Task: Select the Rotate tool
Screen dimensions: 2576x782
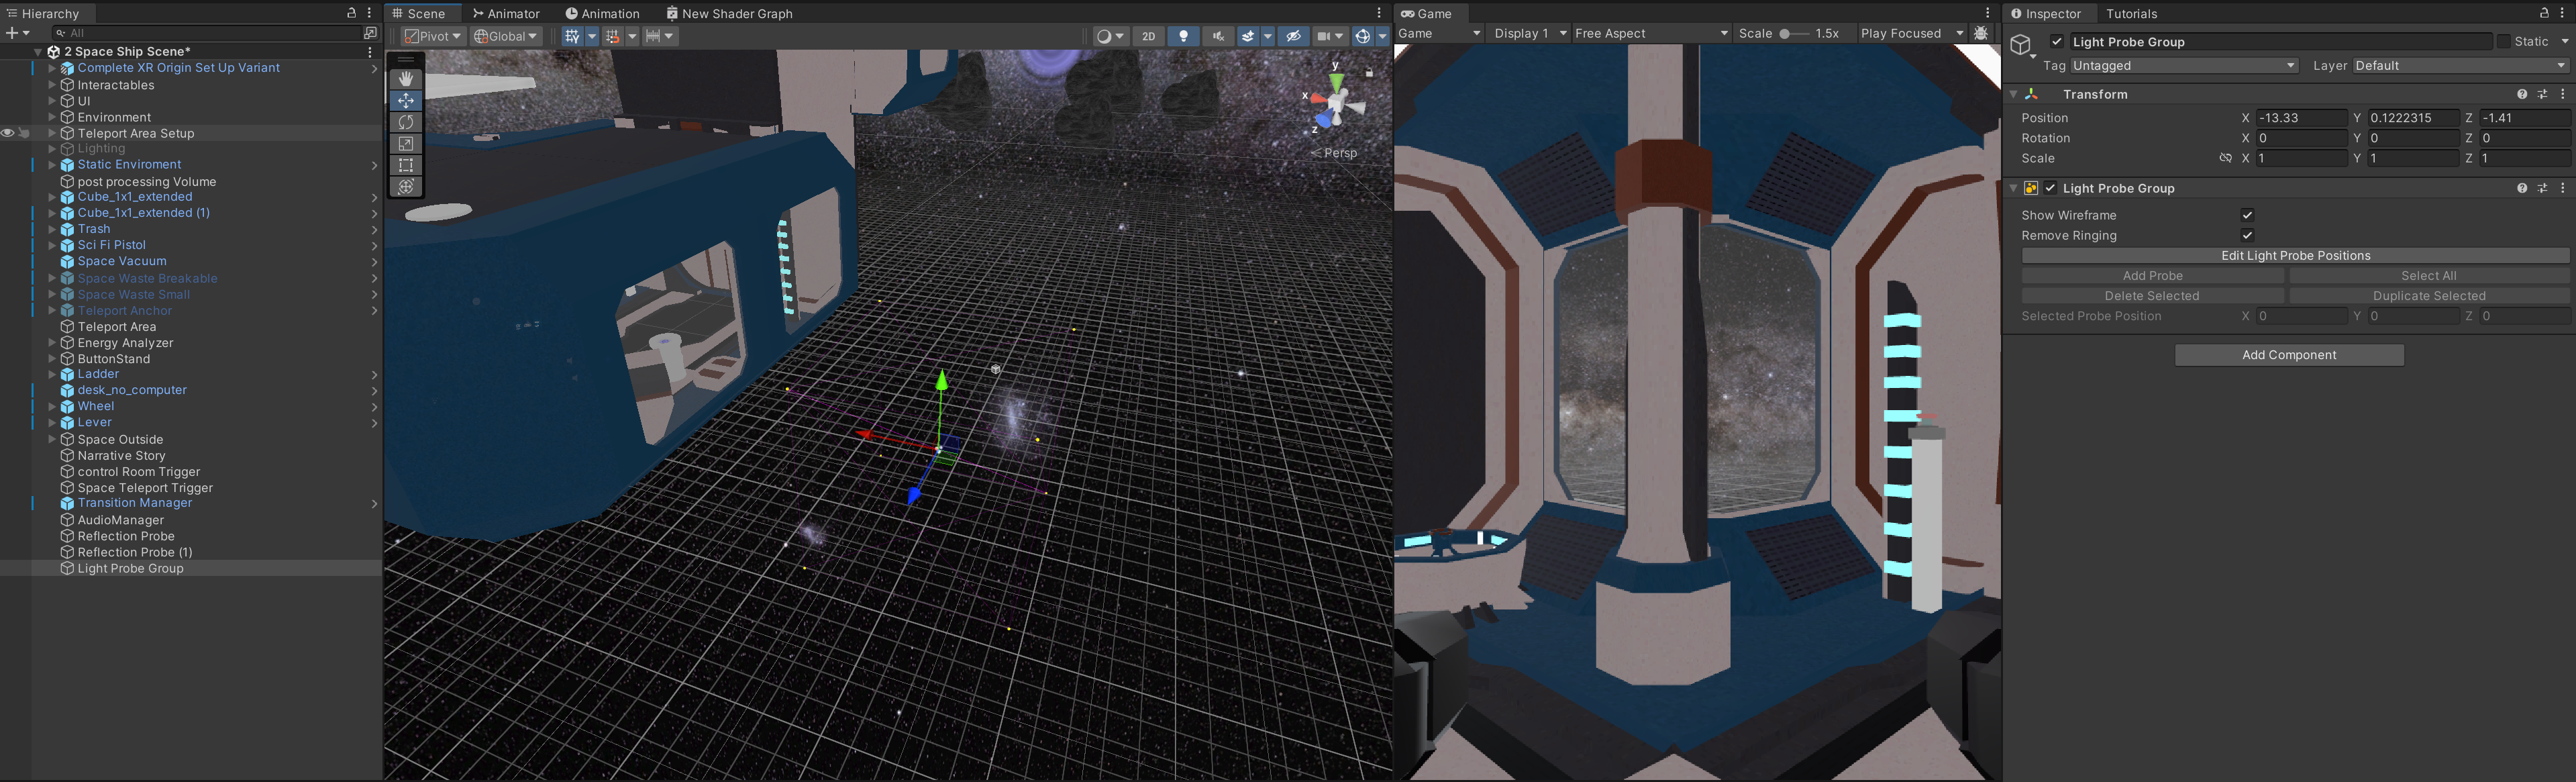Action: (405, 122)
